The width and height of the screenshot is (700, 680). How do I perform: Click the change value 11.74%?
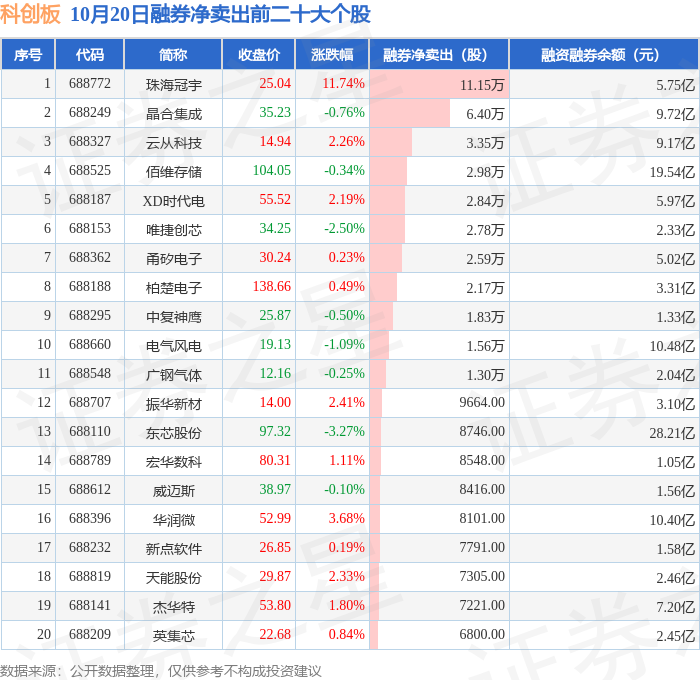[x=343, y=83]
